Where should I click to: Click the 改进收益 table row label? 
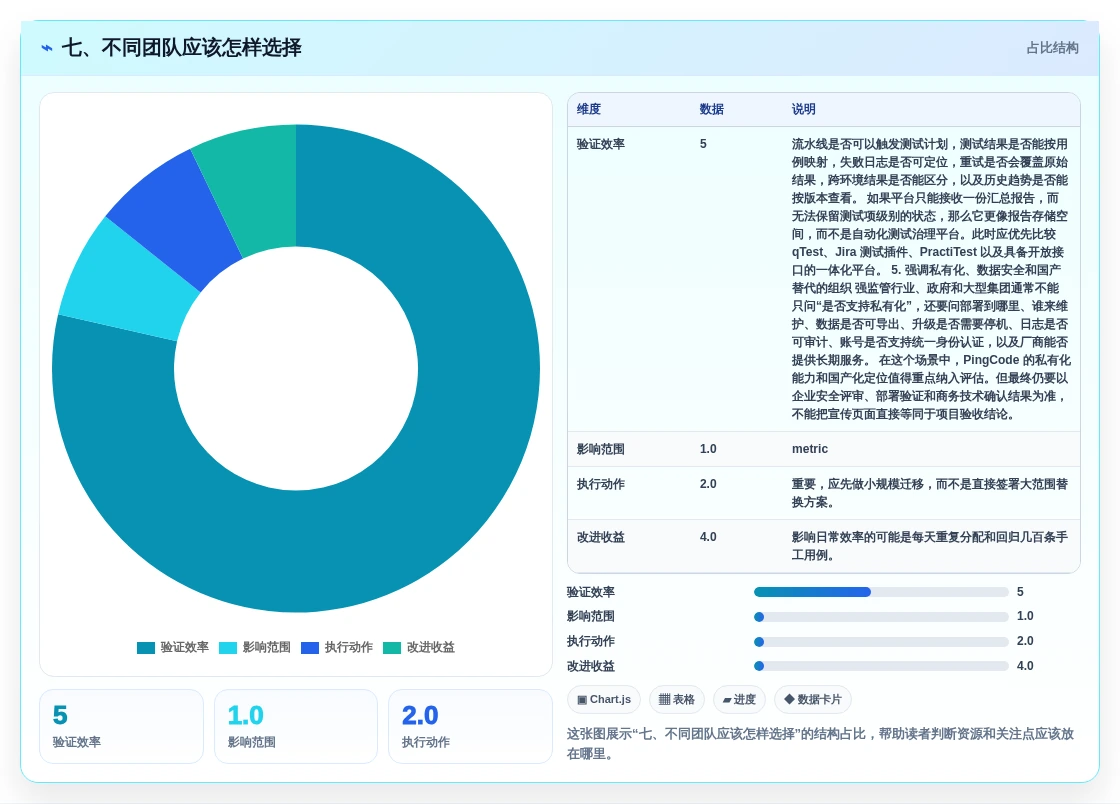coord(601,537)
